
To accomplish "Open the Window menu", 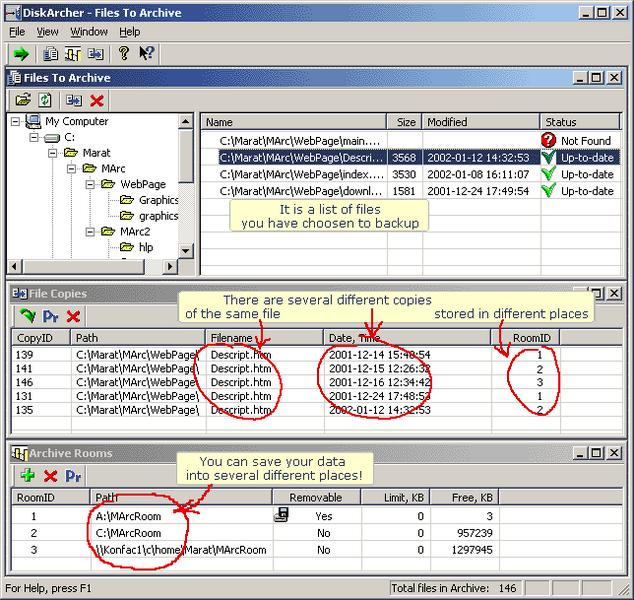I will [x=89, y=32].
